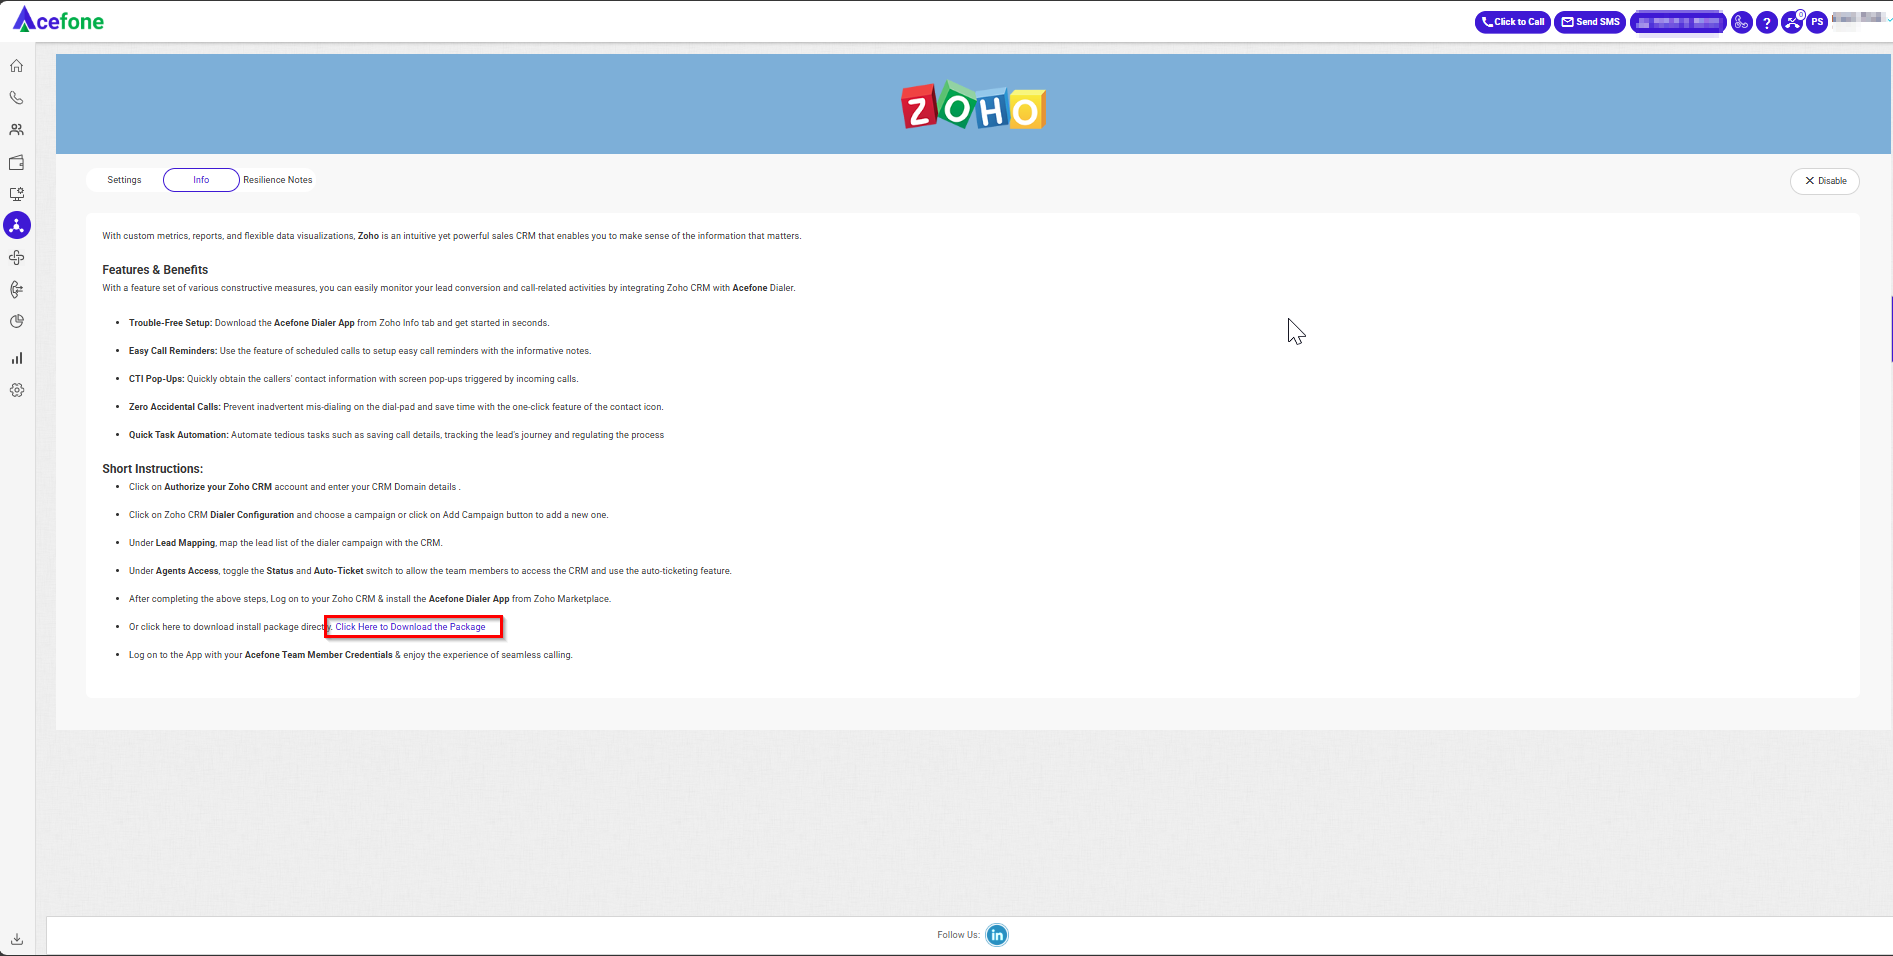
Task: Open the team members sidebar icon
Action: (17, 130)
